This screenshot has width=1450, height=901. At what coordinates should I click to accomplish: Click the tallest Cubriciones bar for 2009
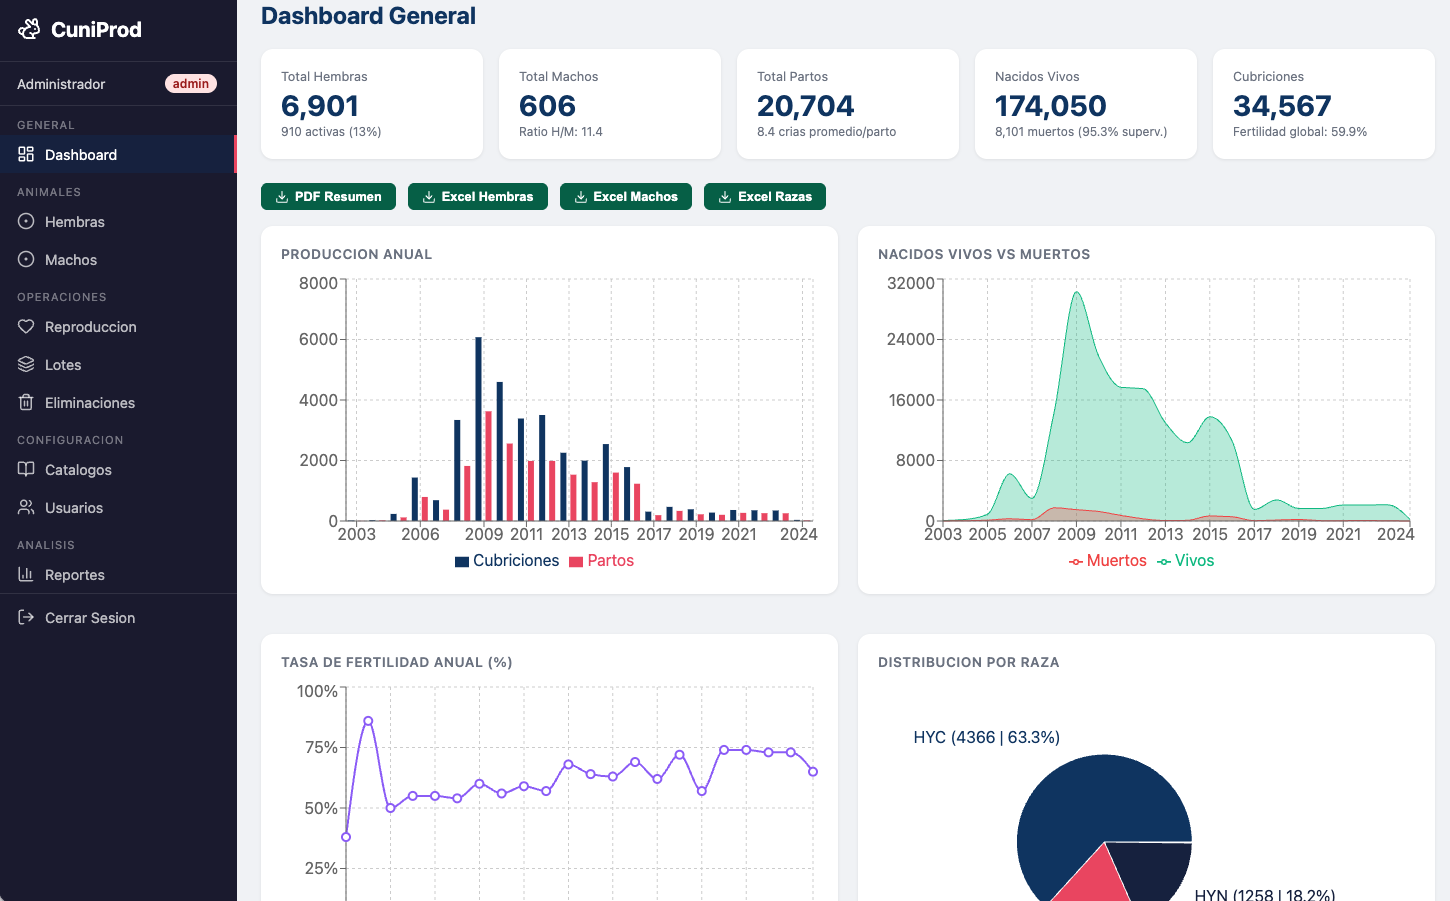(478, 429)
